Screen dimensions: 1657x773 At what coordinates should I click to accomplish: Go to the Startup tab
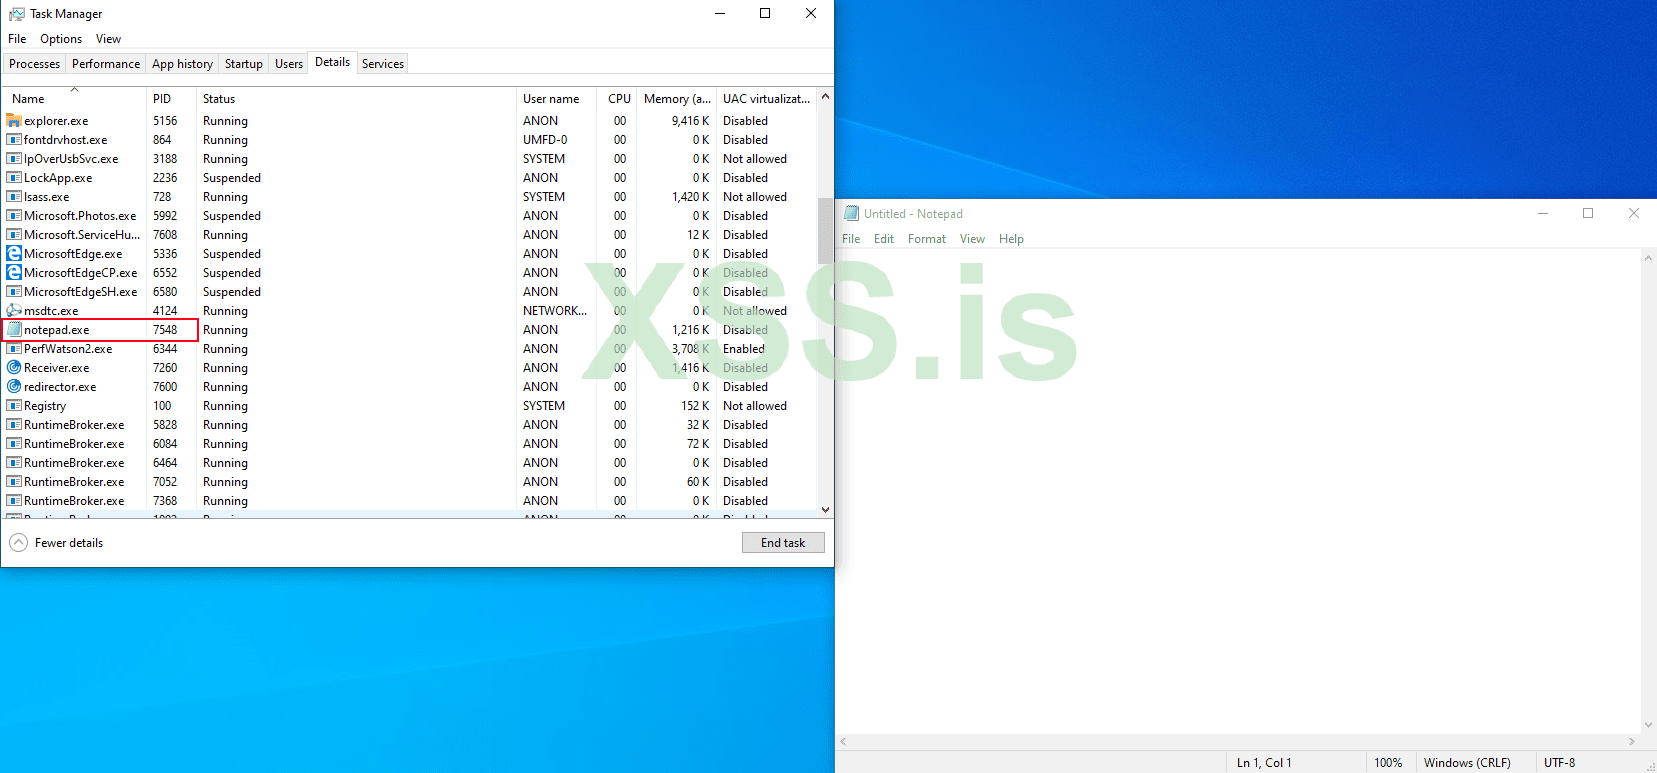pyautogui.click(x=244, y=64)
